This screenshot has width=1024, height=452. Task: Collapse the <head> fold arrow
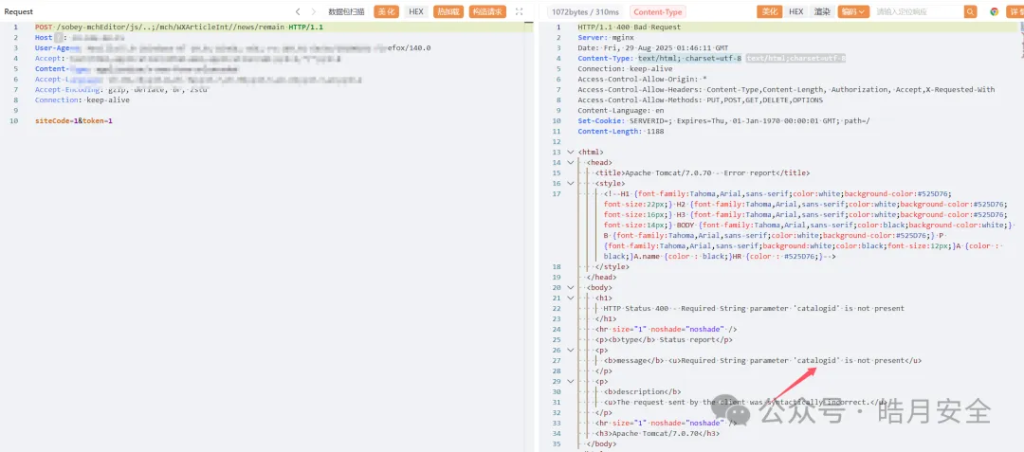coord(570,162)
